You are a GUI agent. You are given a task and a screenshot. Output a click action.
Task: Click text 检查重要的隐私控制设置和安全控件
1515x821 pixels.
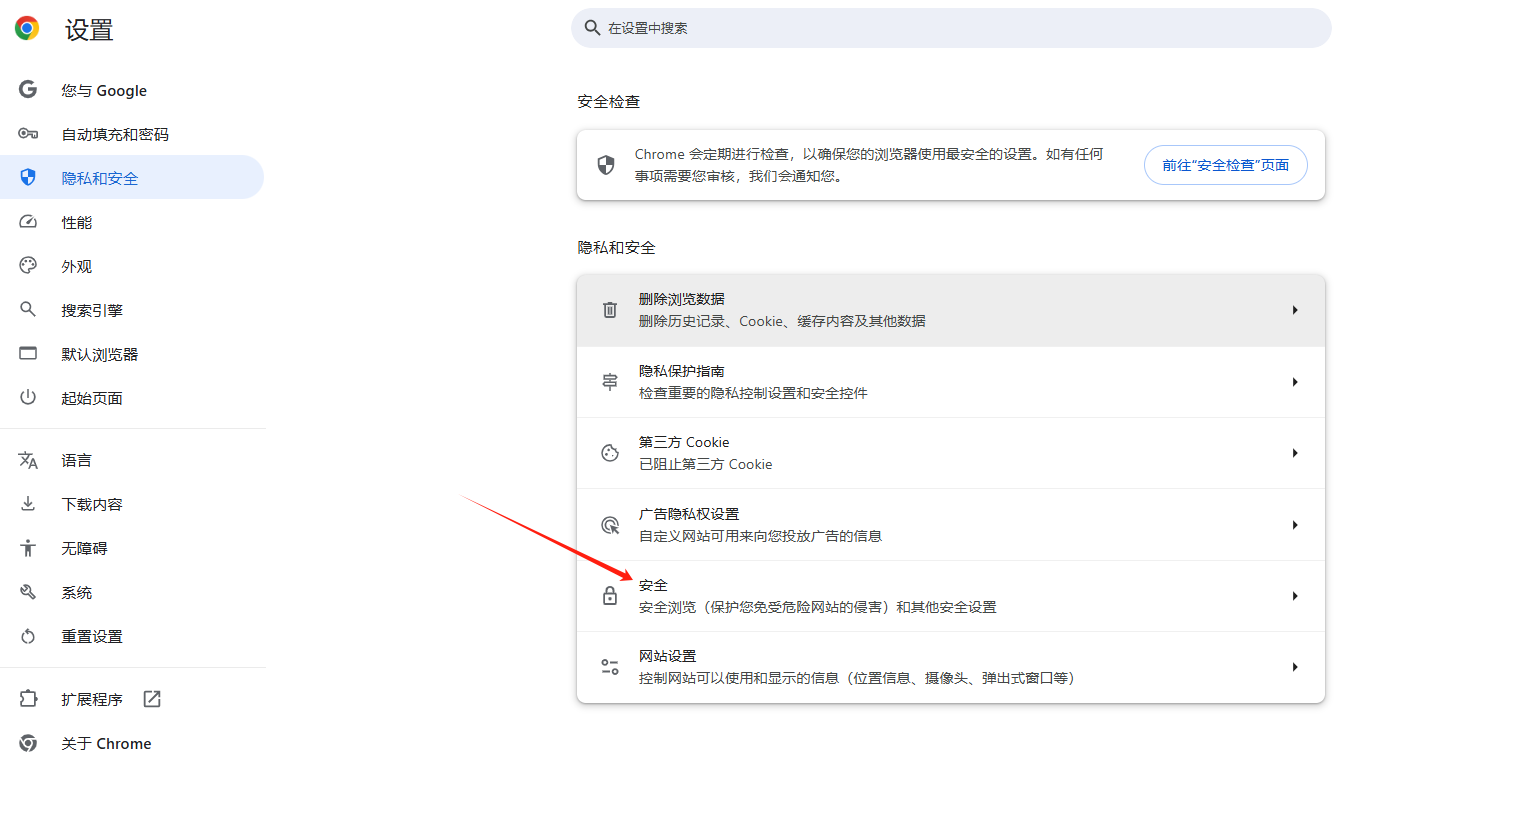click(753, 393)
